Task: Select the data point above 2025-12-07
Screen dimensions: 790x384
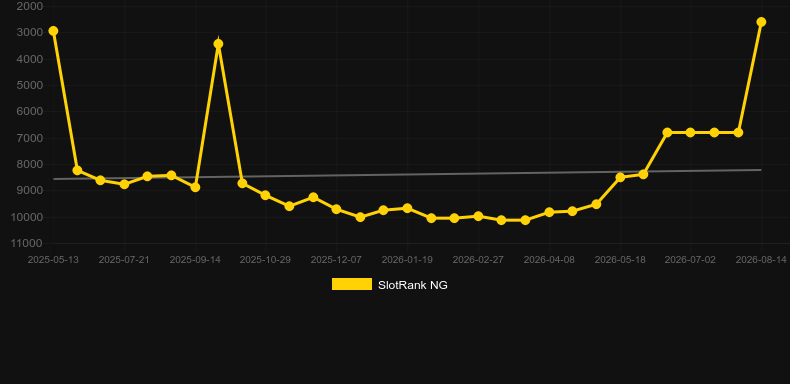Action: click(x=336, y=209)
